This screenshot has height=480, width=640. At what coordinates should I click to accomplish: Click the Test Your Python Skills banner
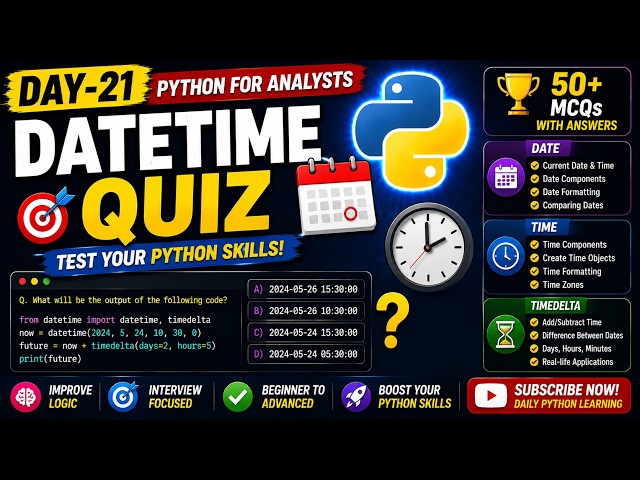(x=170, y=255)
